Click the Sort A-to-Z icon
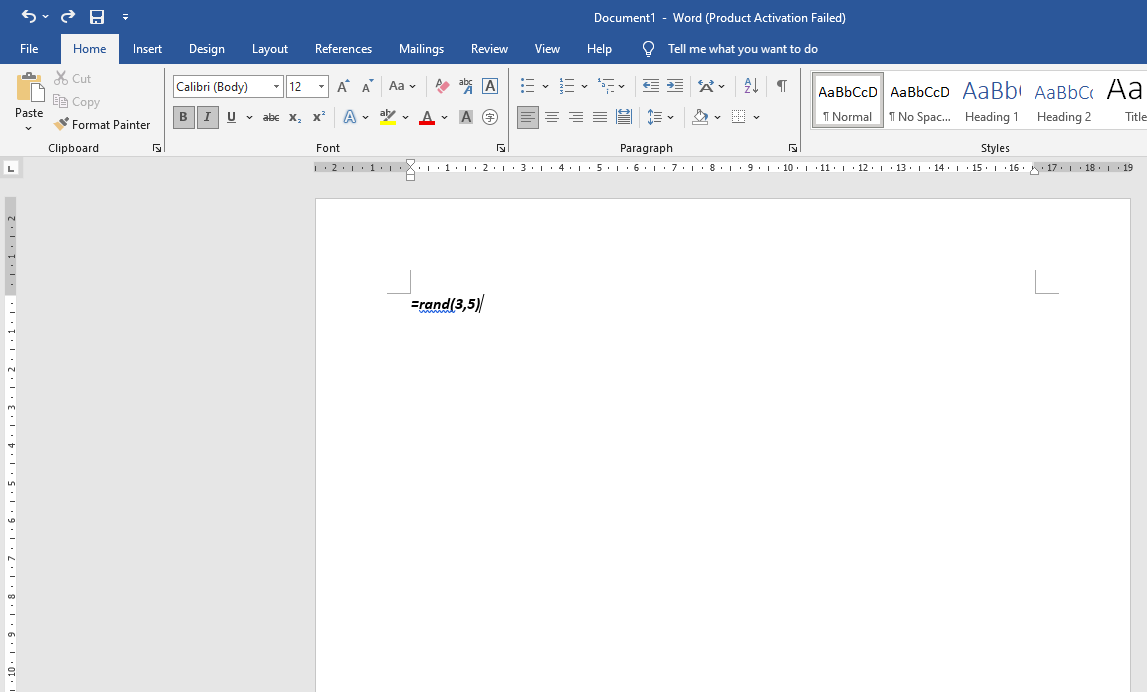Image resolution: width=1147 pixels, height=692 pixels. [751, 87]
